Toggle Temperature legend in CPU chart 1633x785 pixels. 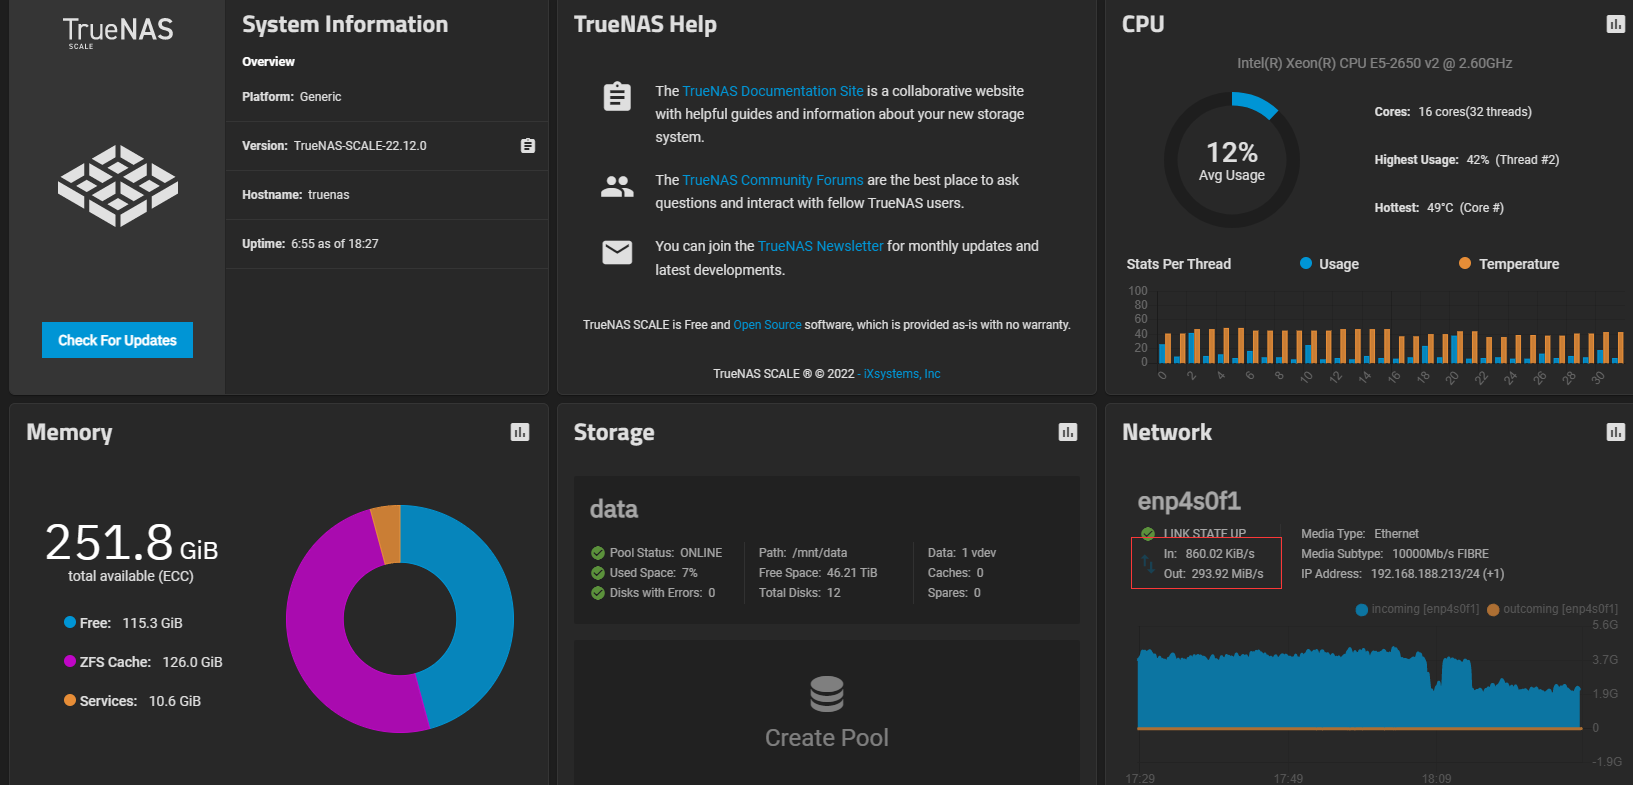pos(1509,264)
